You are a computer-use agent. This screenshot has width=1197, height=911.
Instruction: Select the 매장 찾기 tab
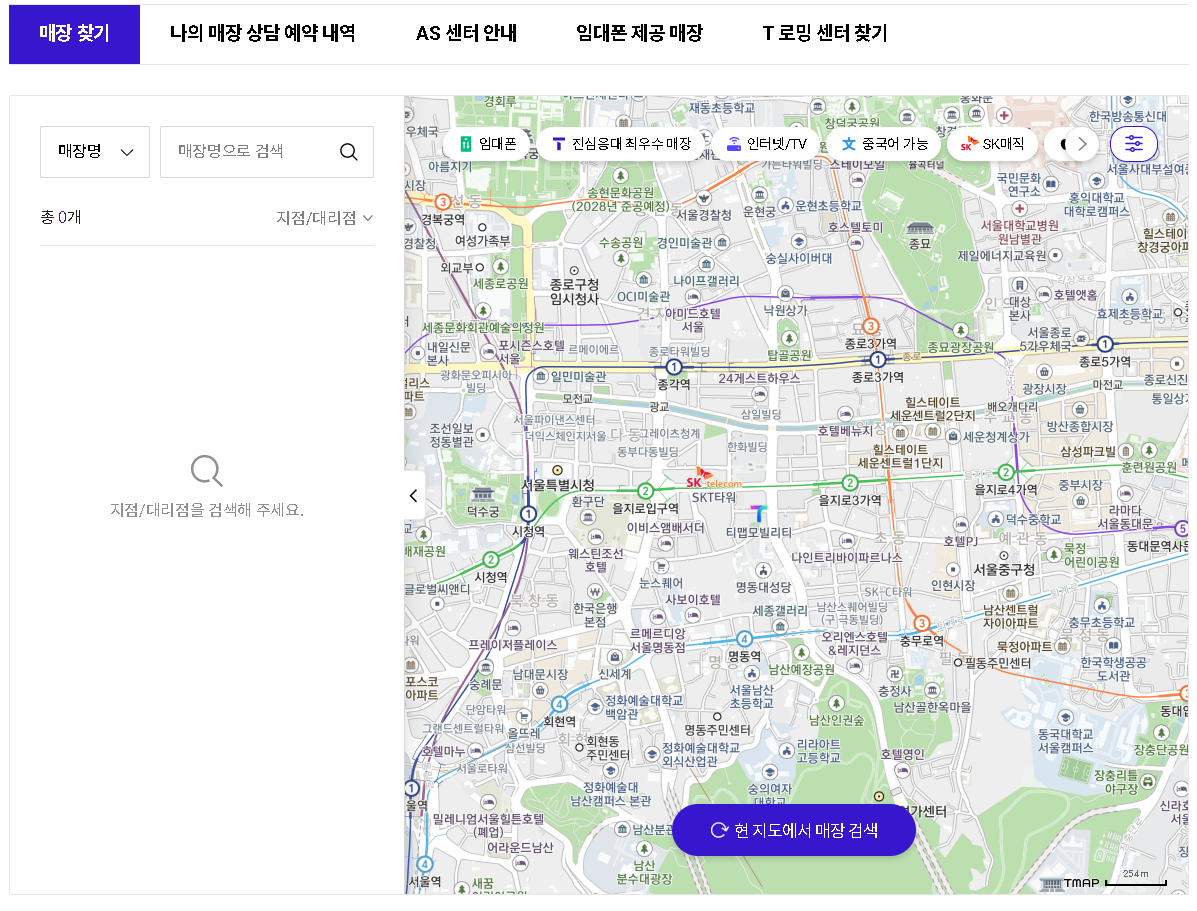(74, 34)
